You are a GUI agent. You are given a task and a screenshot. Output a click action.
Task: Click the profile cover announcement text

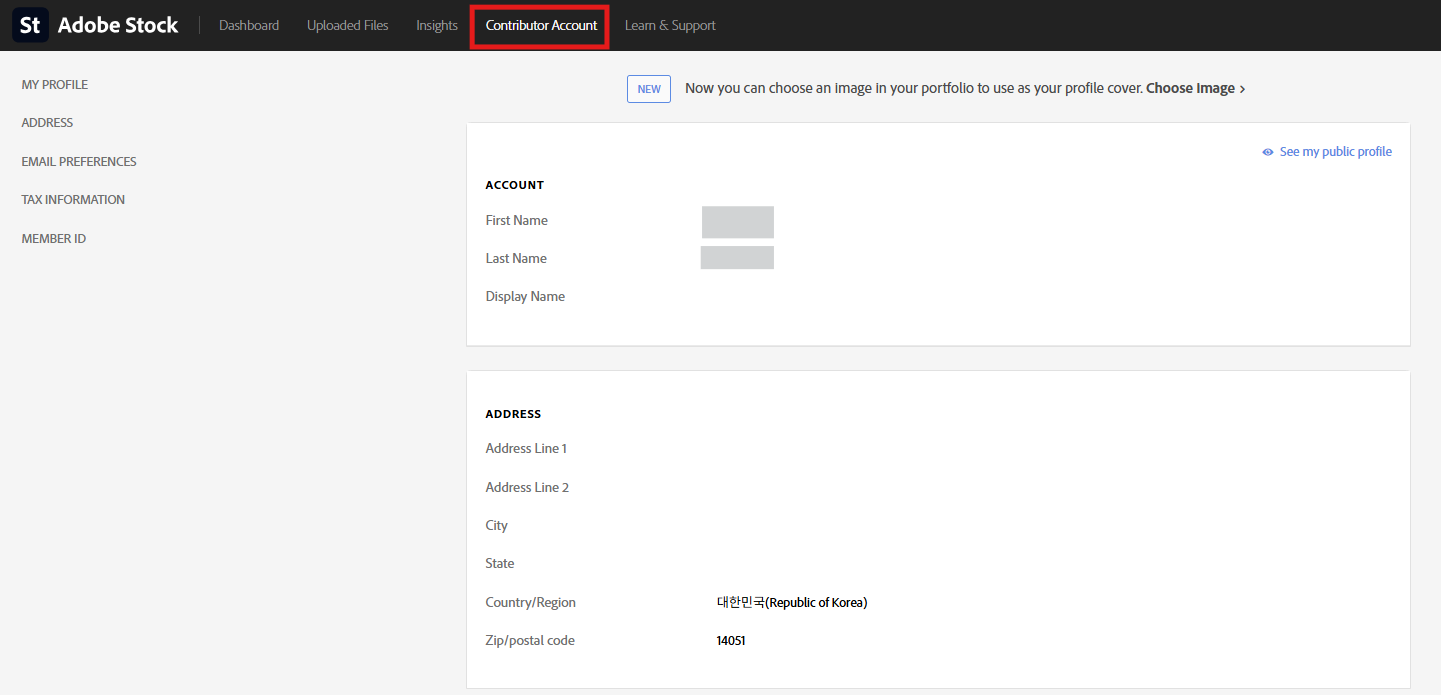913,88
